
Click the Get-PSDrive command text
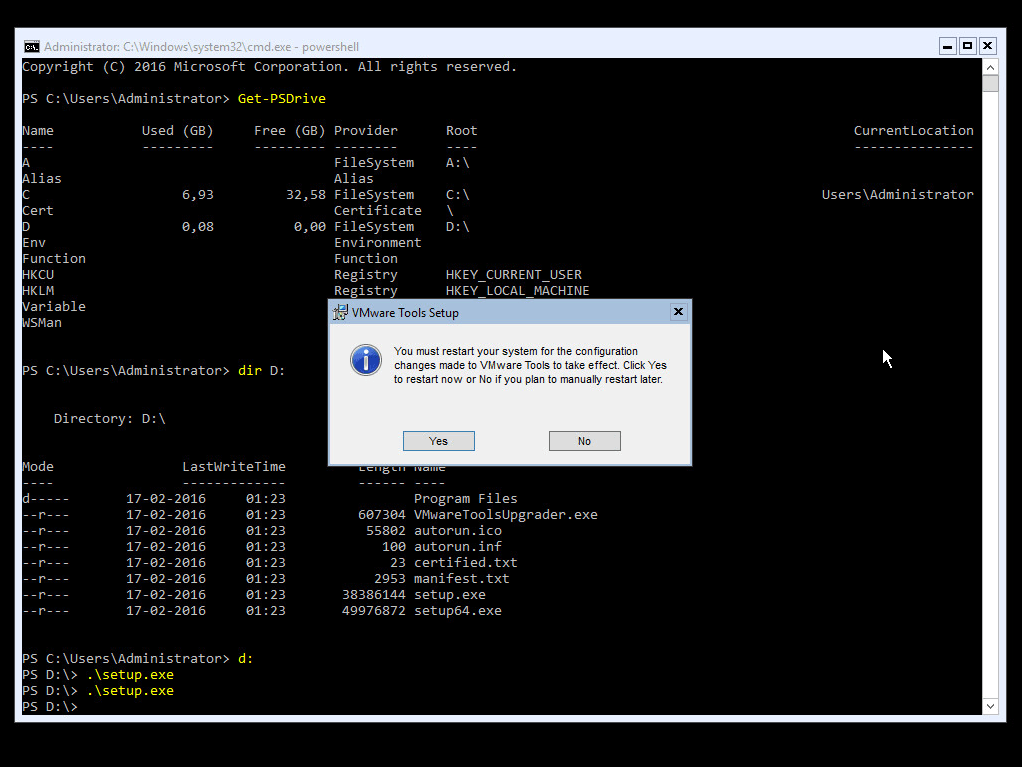coord(282,98)
